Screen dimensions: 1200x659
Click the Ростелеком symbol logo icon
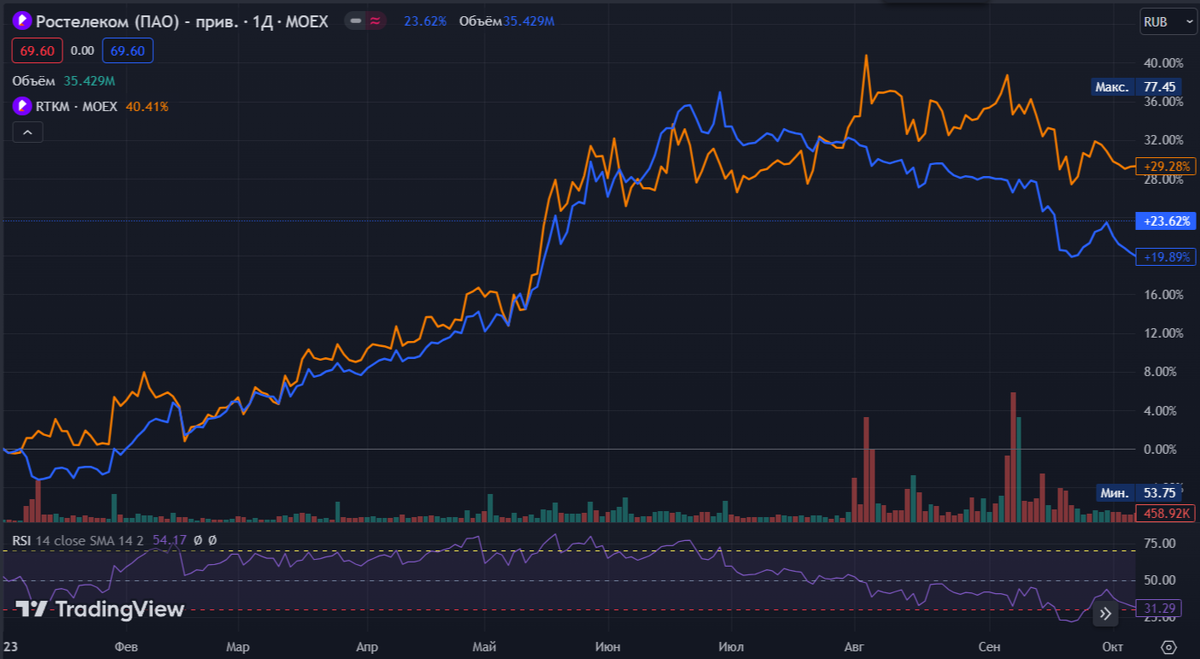point(22,21)
